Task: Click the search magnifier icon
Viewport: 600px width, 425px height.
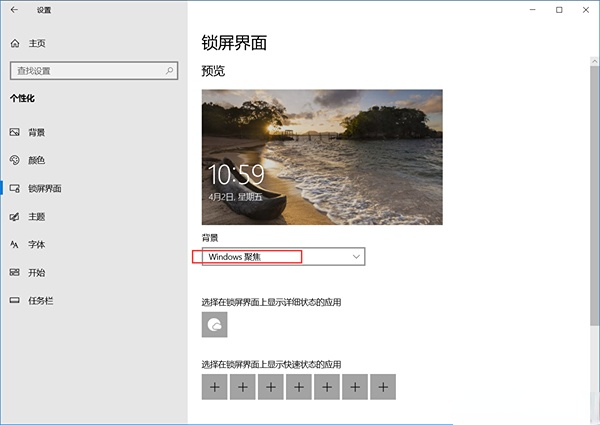Action: click(x=170, y=70)
